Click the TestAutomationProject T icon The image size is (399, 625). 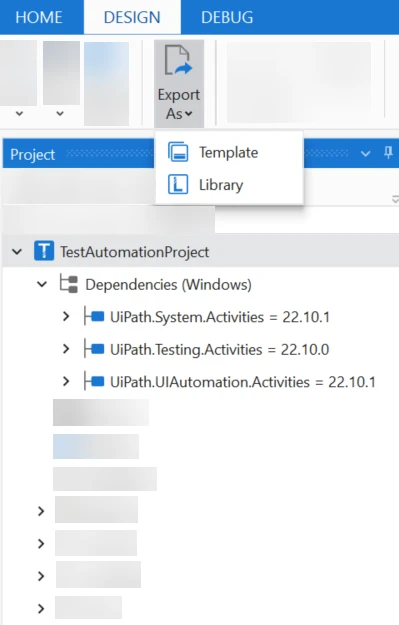(x=44, y=251)
